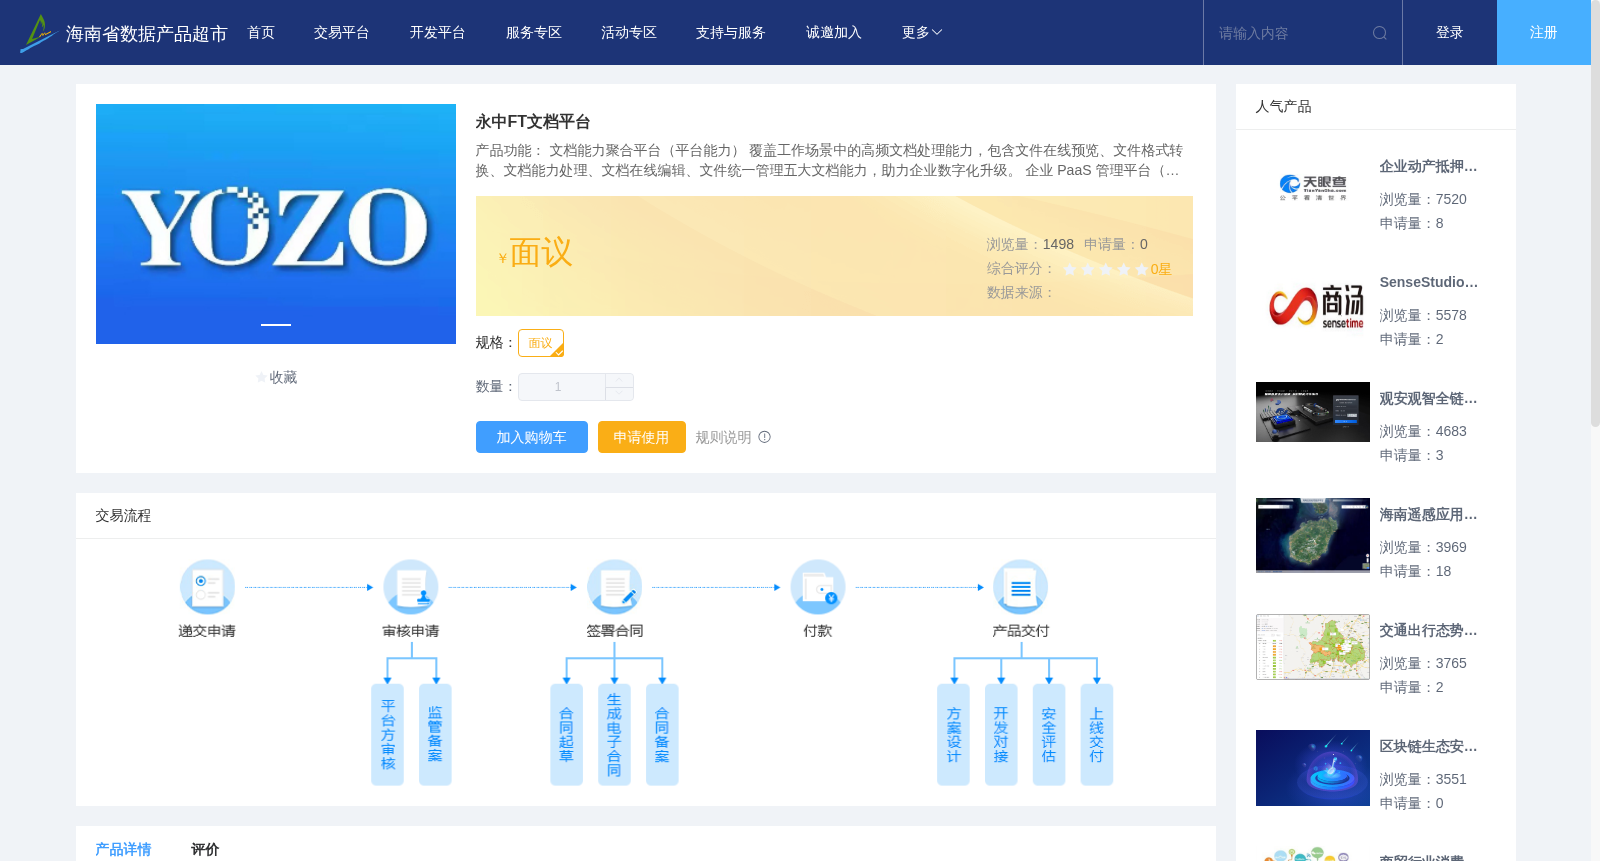Click the 规则说明 info icon

point(765,437)
